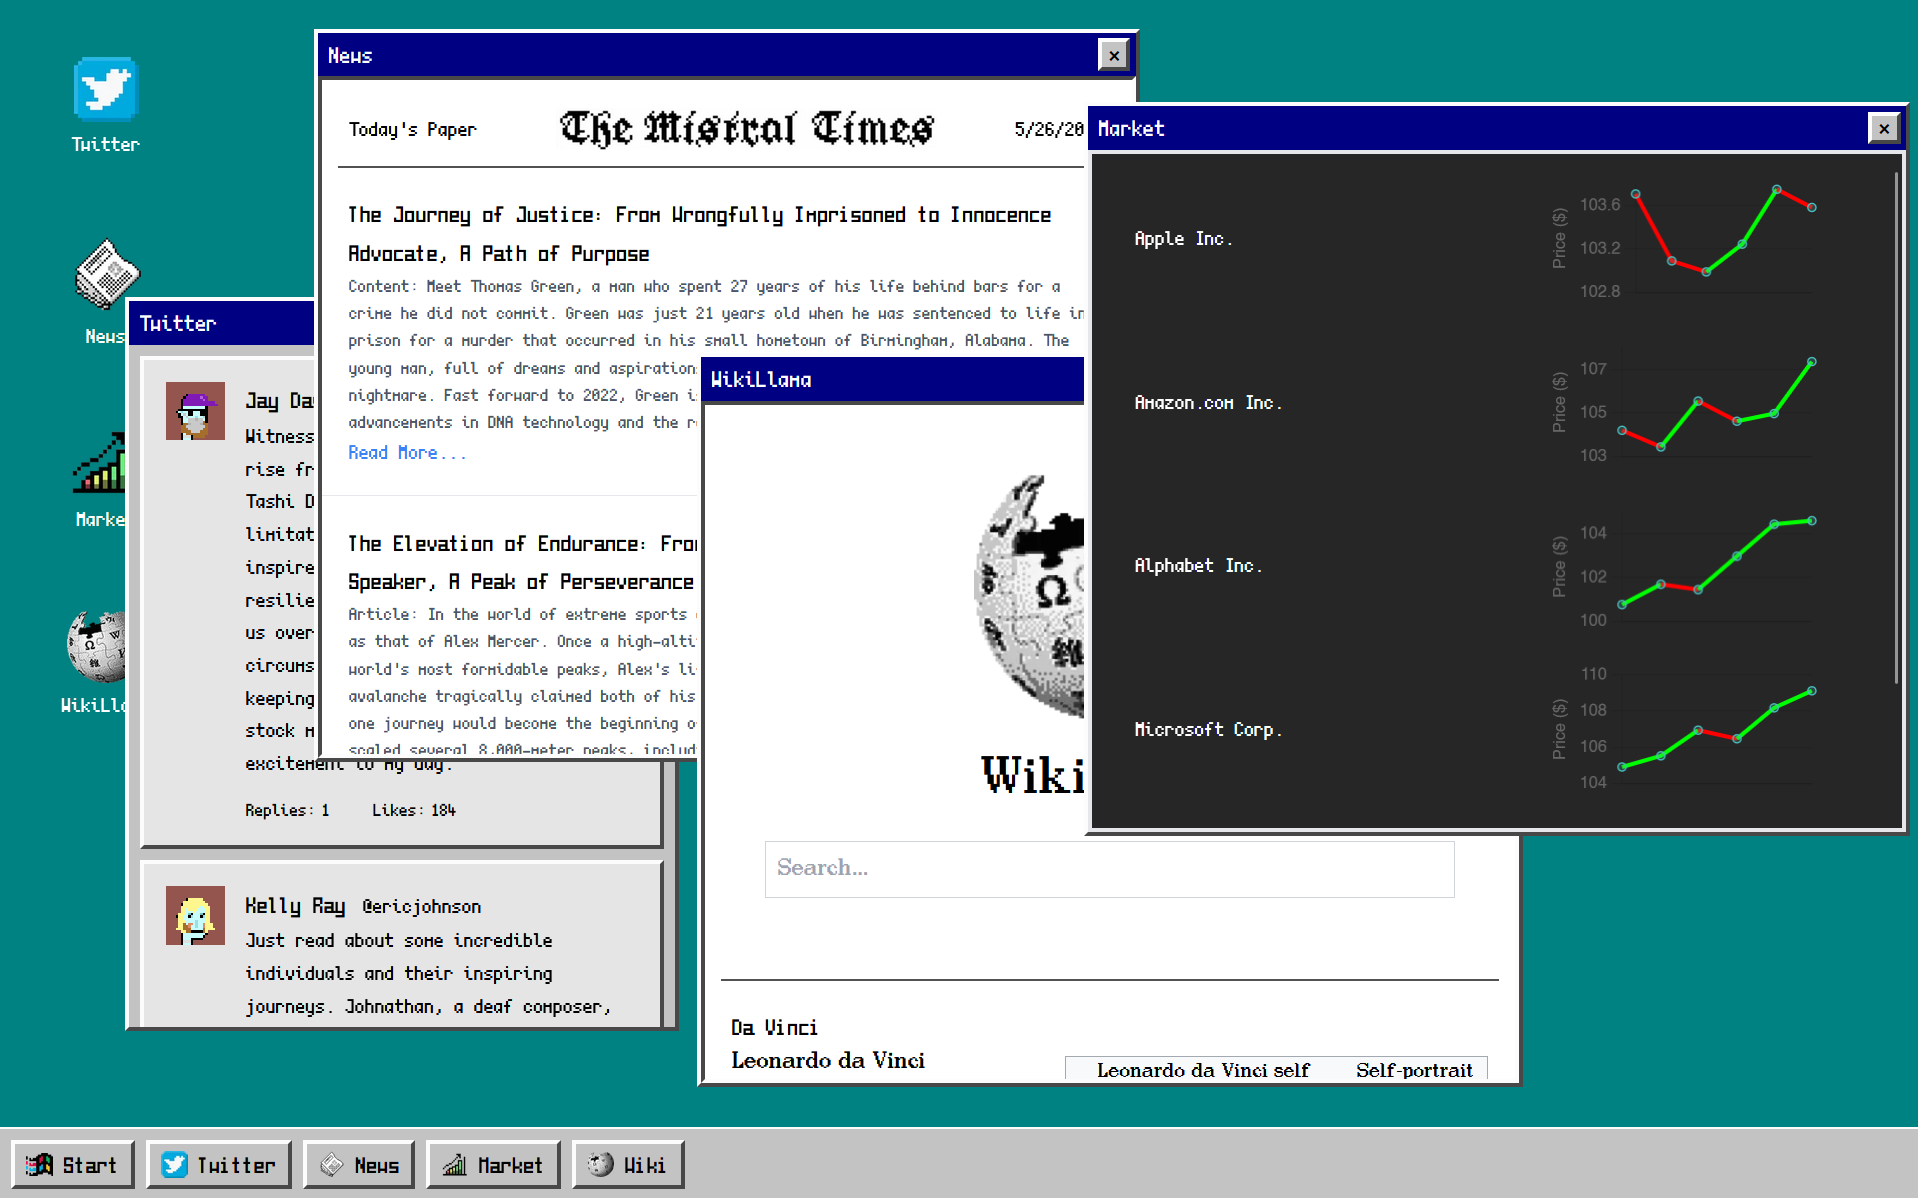Click the 5/26 date in News

click(x=1048, y=129)
